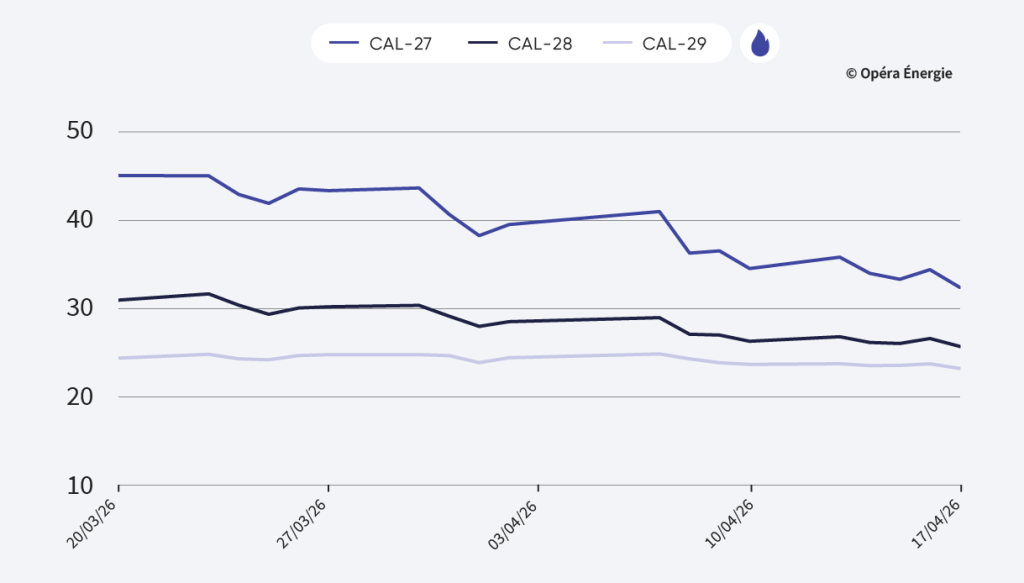This screenshot has height=583, width=1024.
Task: Click the 20 label on the vertical axis
Action: click(79, 397)
